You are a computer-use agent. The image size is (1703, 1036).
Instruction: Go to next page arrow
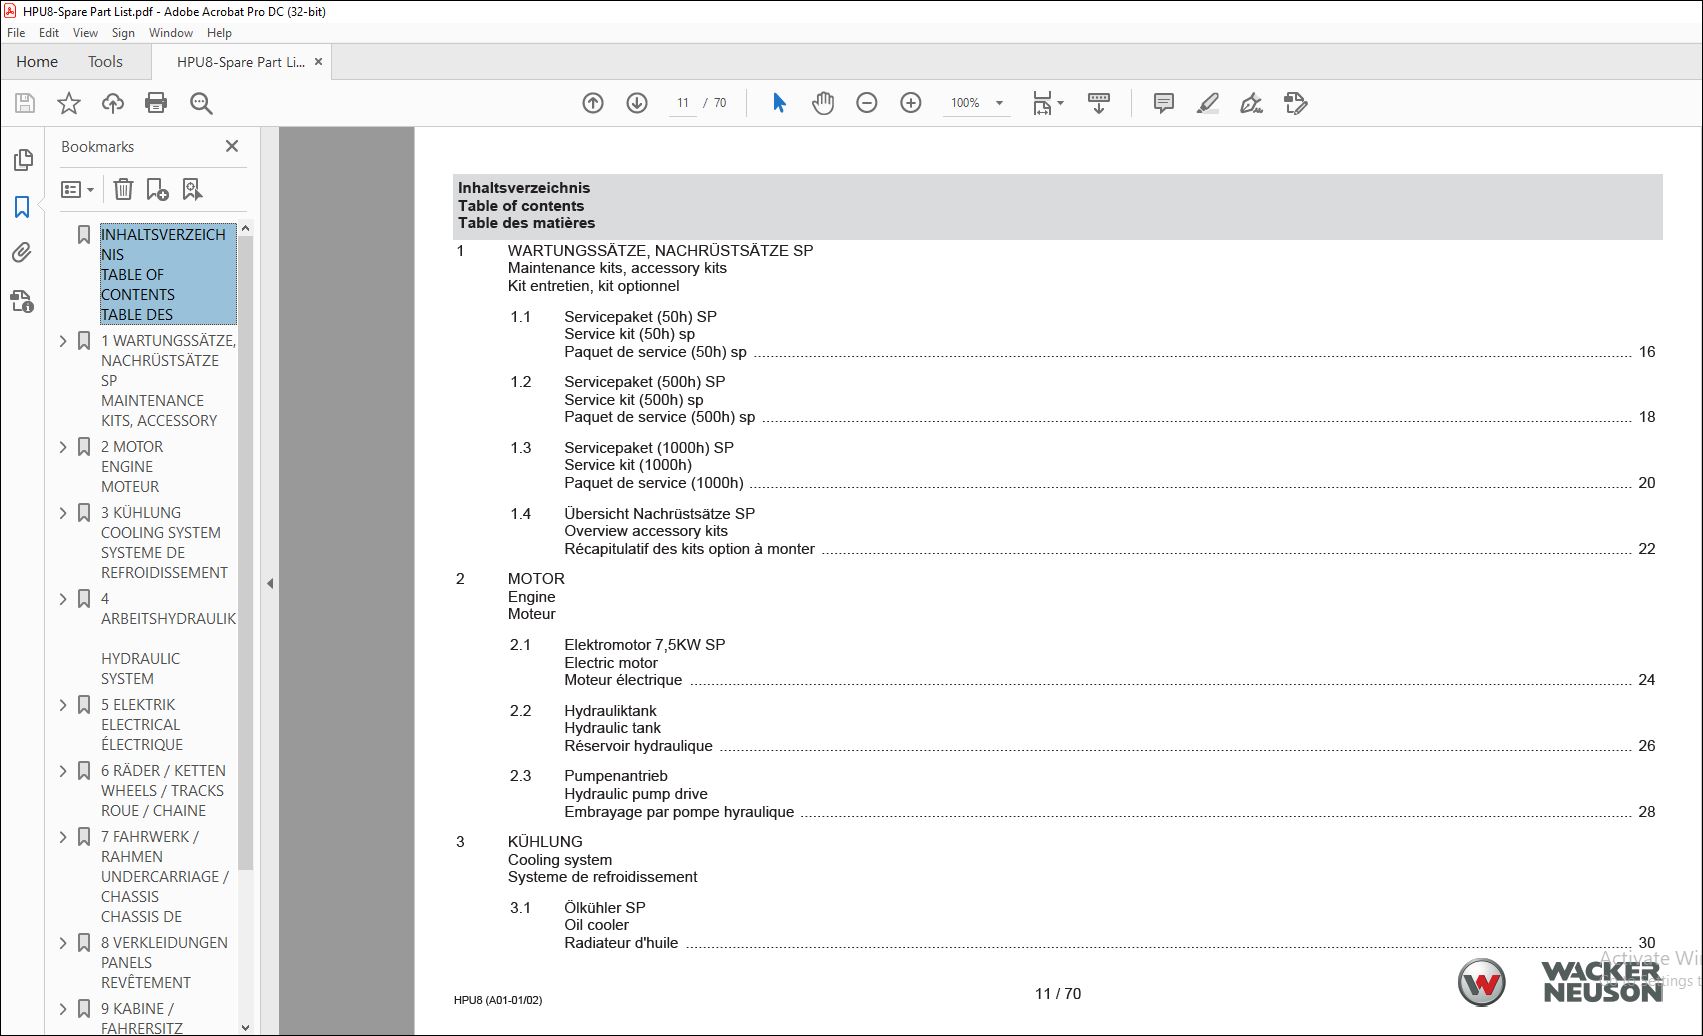[x=637, y=103]
